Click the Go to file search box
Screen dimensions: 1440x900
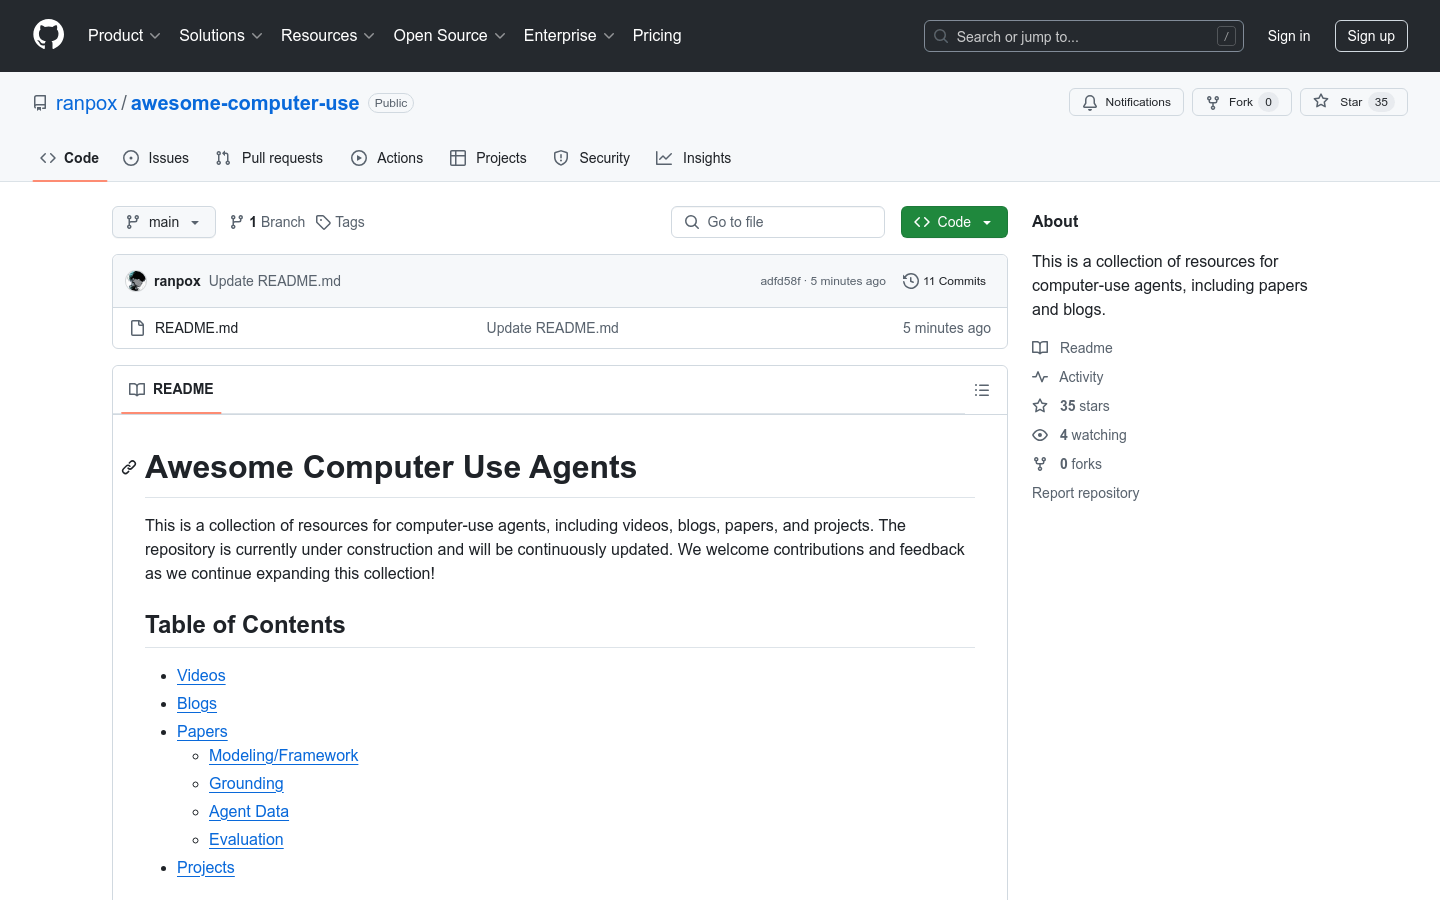click(778, 222)
